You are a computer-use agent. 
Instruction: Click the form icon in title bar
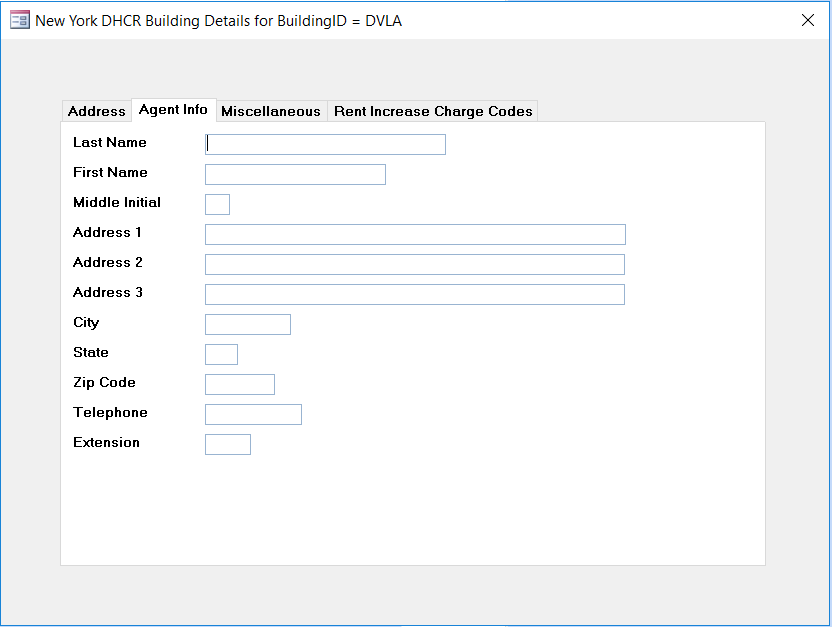20,21
